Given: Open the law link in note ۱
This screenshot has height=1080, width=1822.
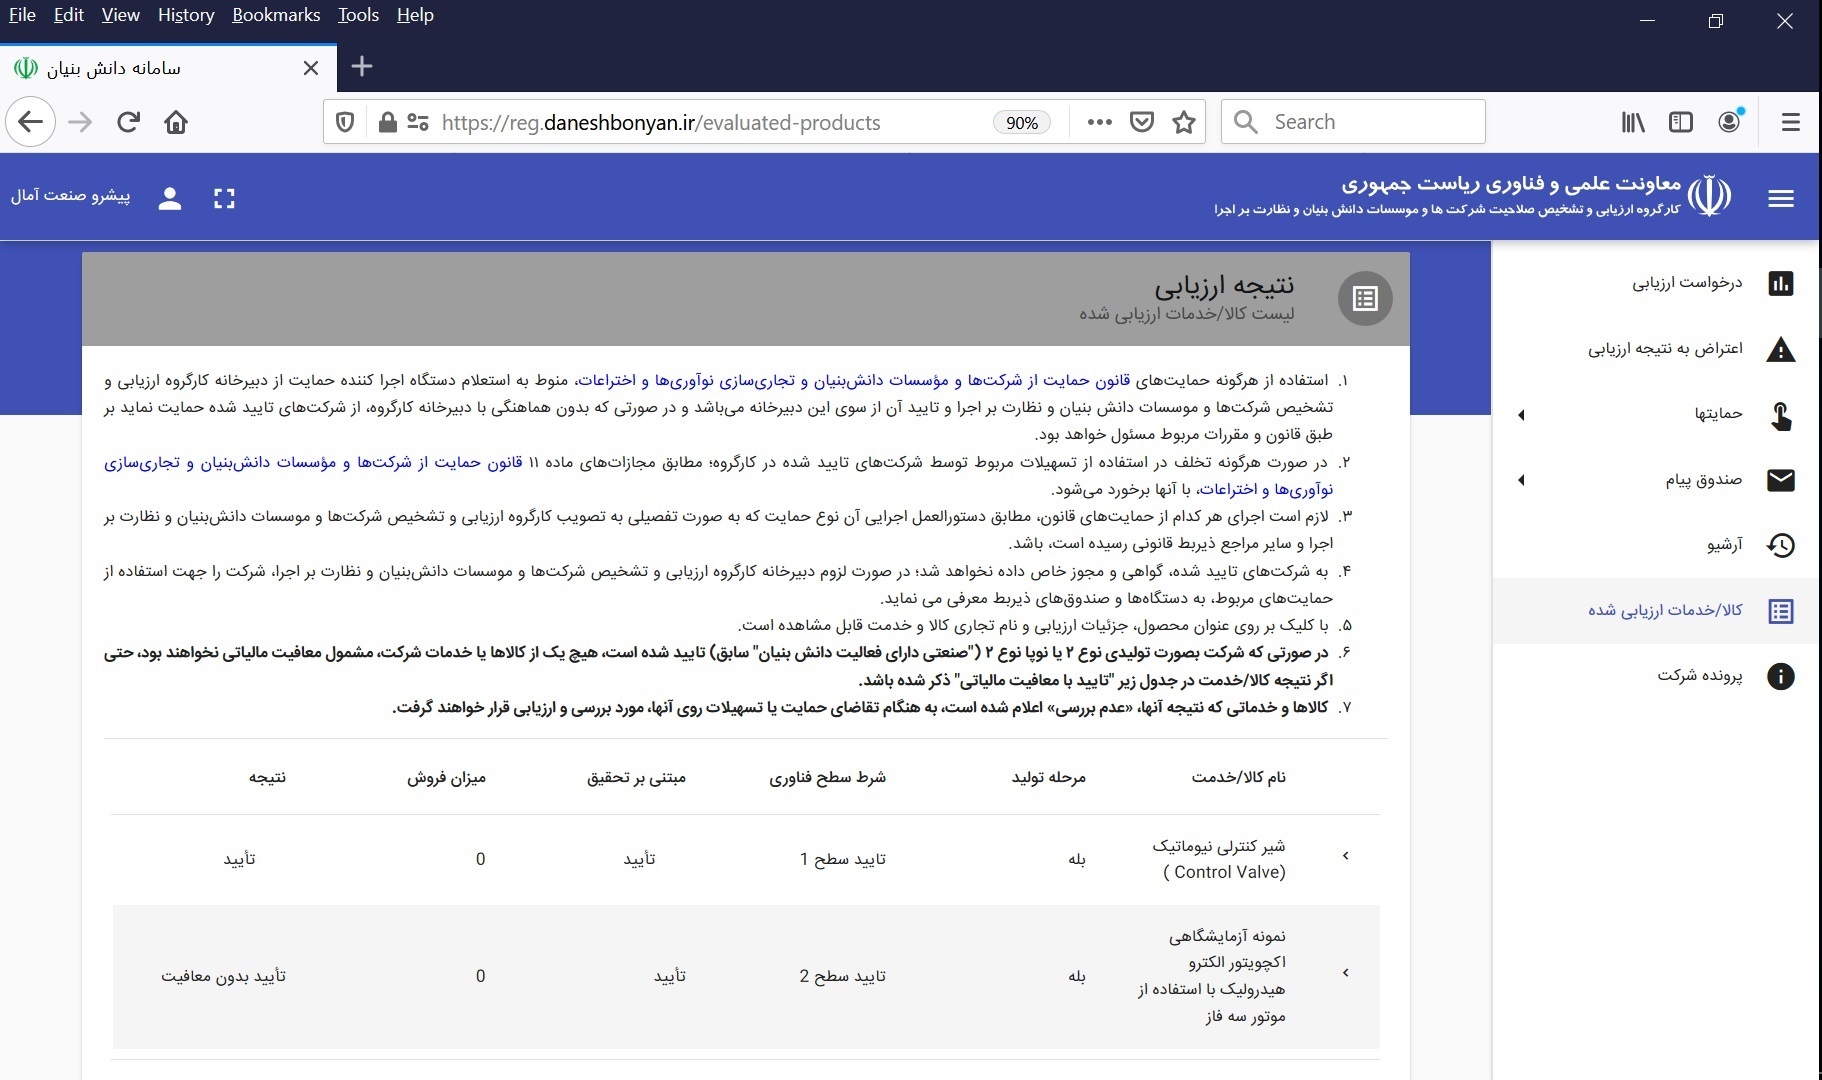Looking at the screenshot, I should (855, 380).
